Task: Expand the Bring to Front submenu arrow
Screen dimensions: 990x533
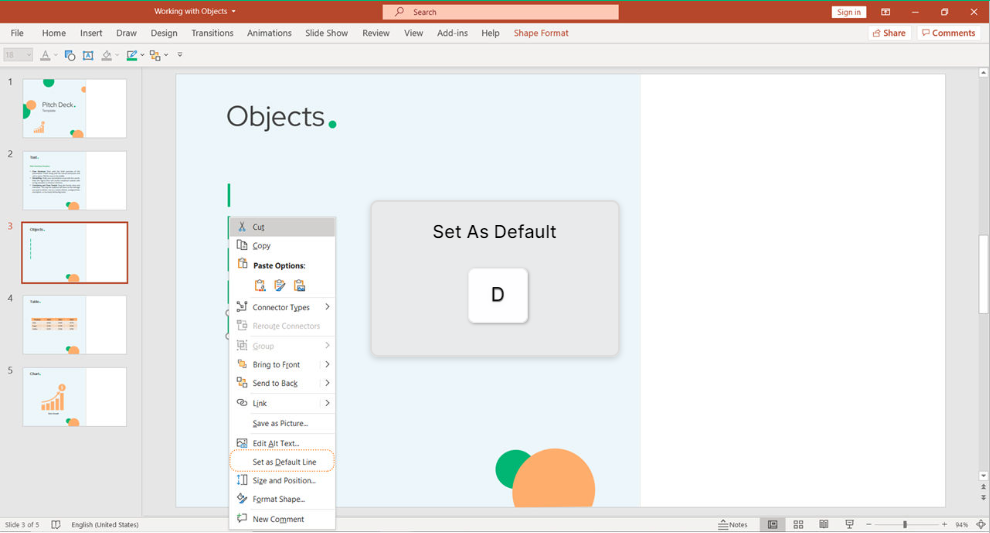Action: 327,364
